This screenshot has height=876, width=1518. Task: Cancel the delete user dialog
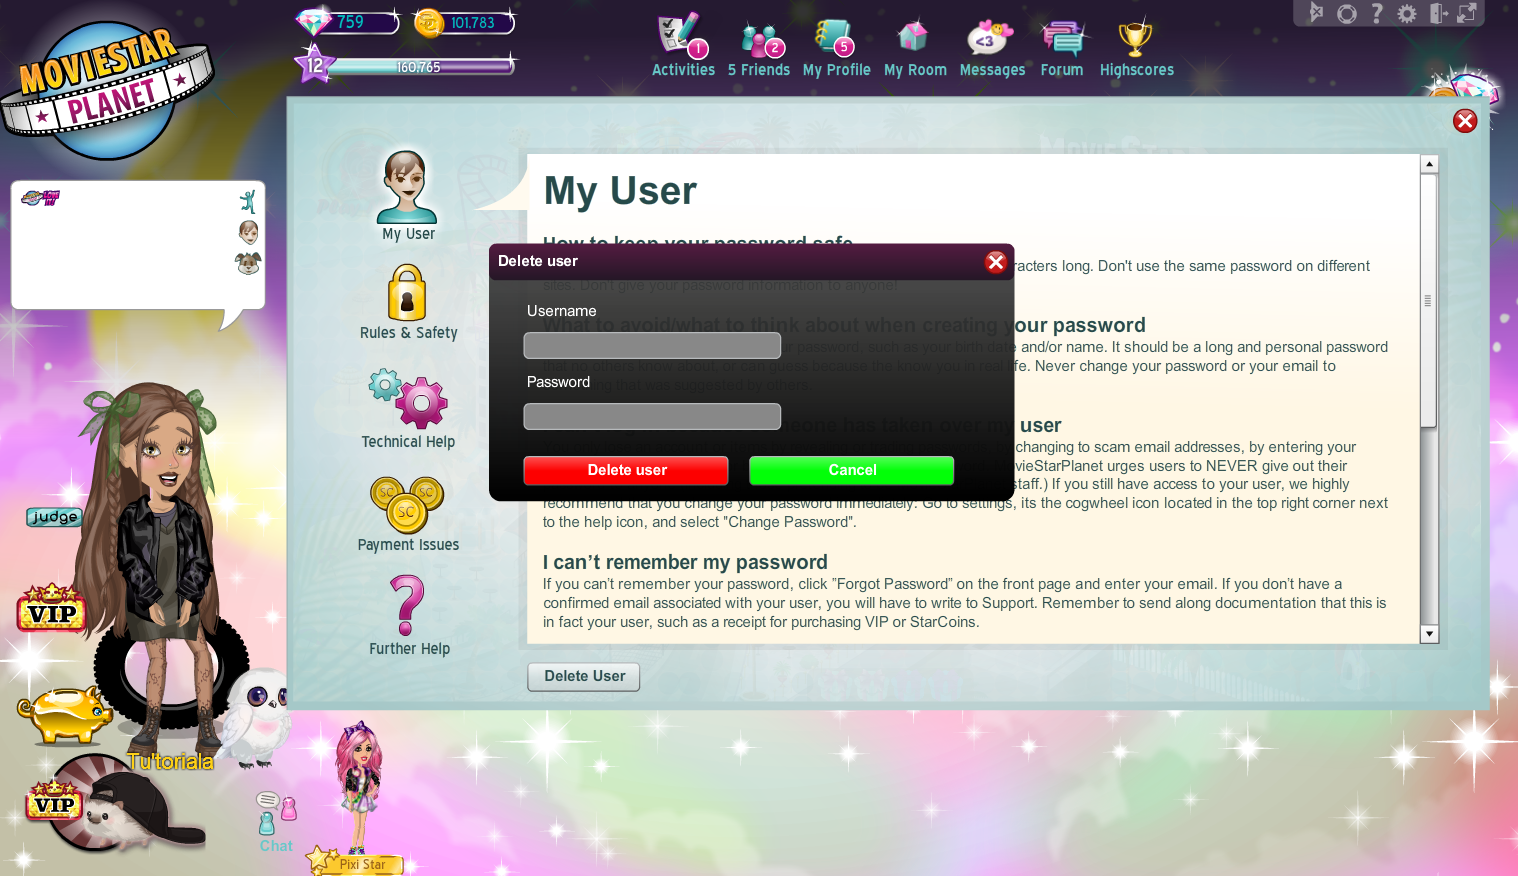tap(851, 470)
